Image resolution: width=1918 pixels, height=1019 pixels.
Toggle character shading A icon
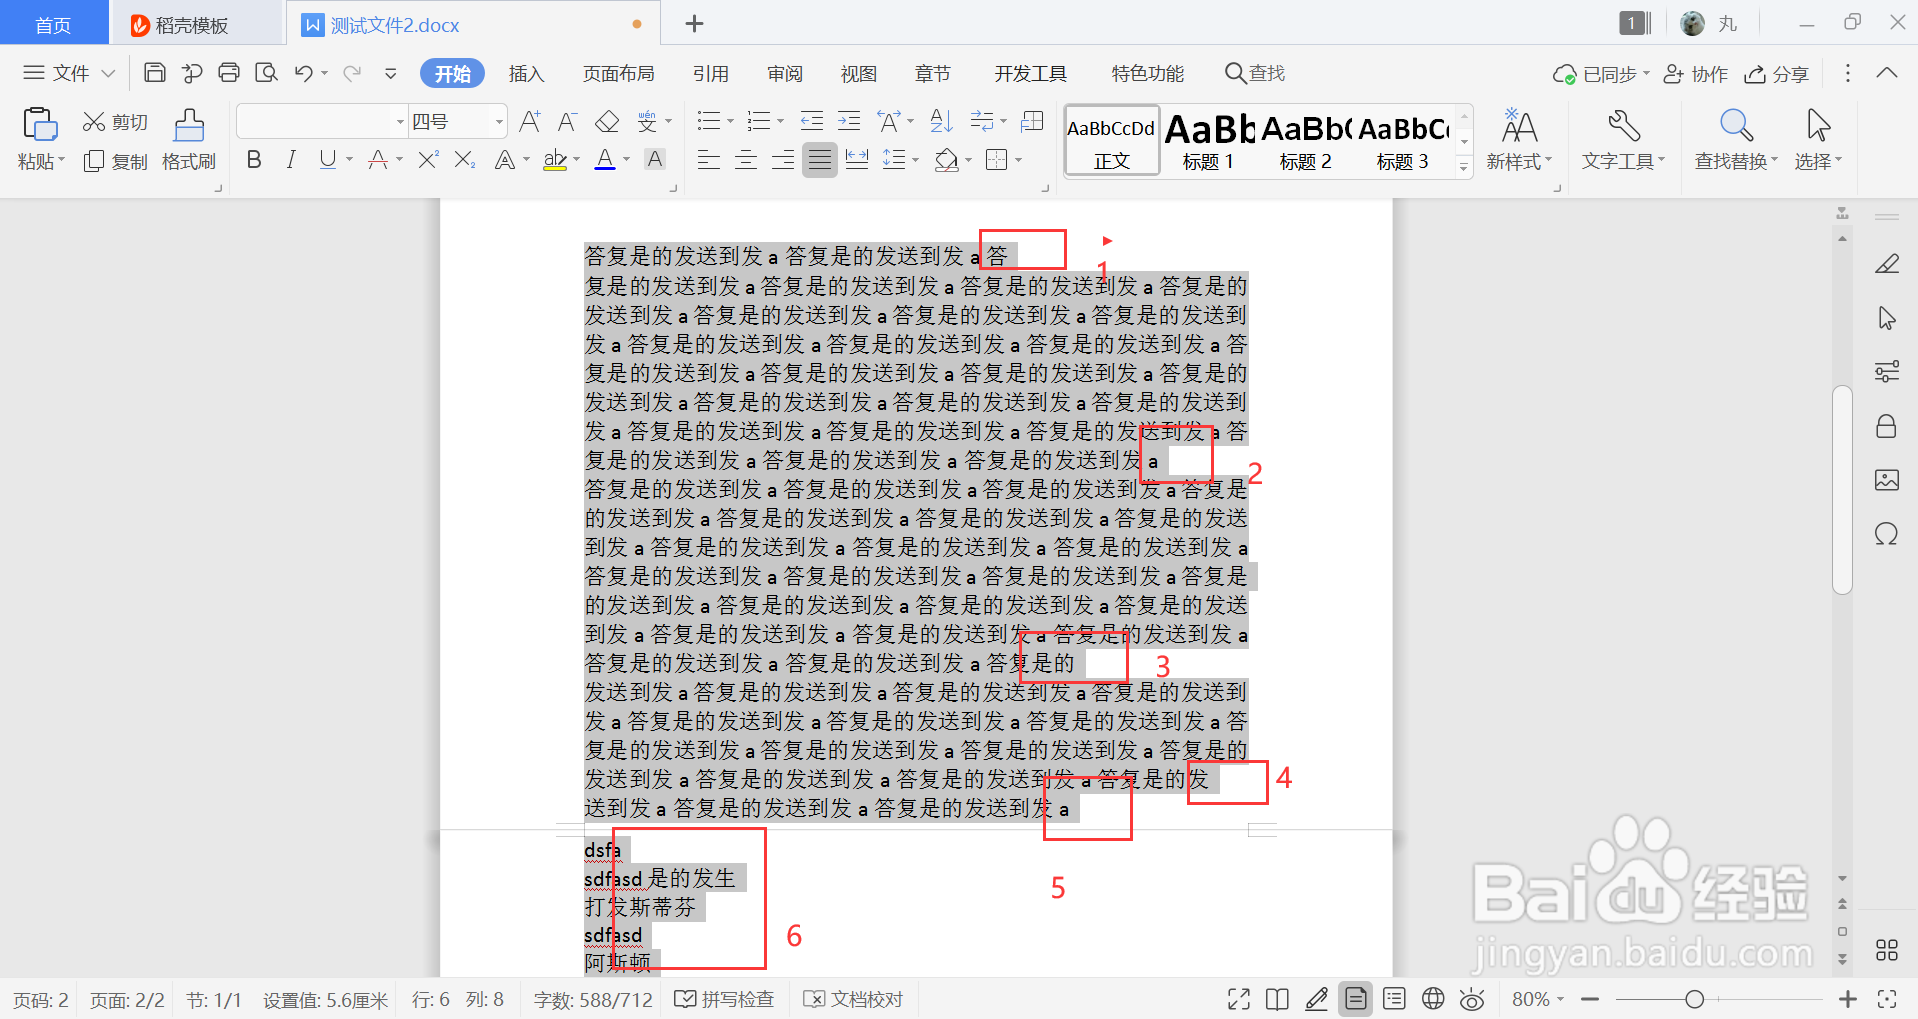tap(655, 159)
